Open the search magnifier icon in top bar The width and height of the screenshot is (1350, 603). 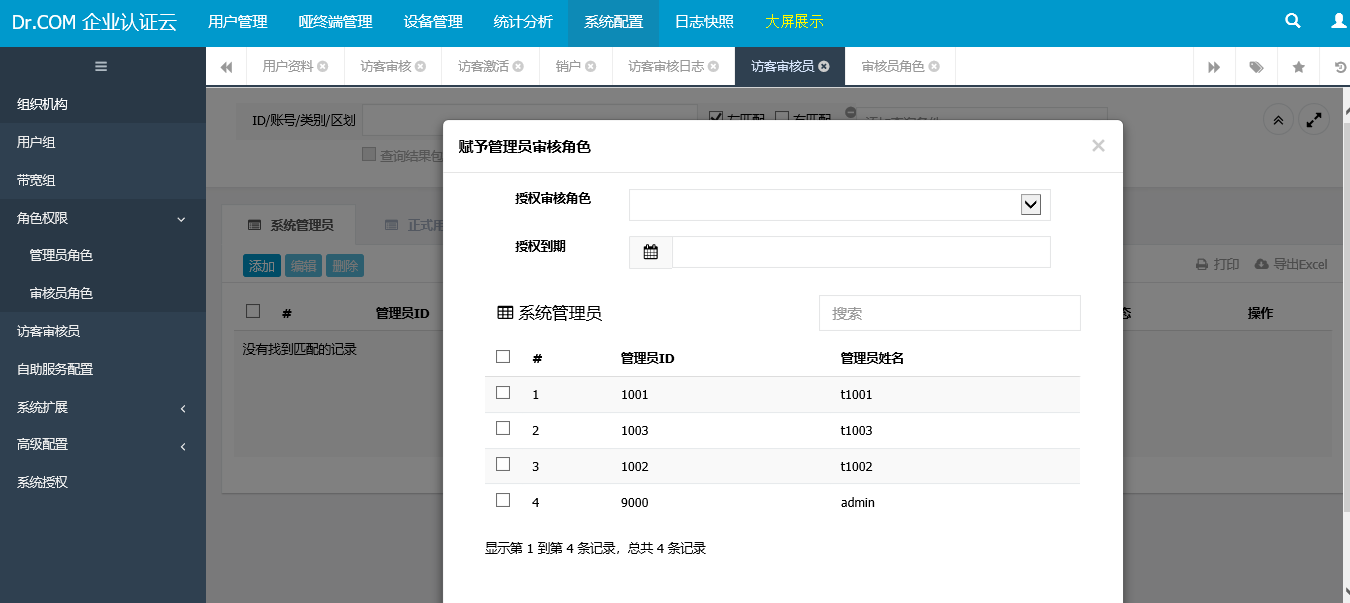click(x=1293, y=21)
